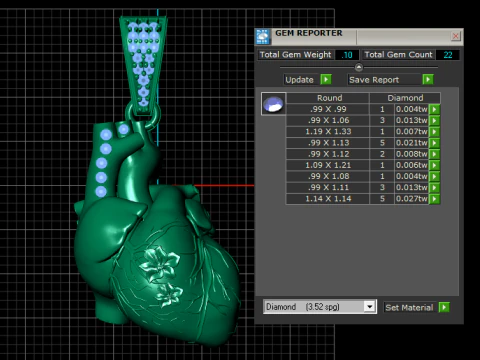Click green arrow for .99 X .99 row
Screen dimensions: 480x360
(434, 109)
